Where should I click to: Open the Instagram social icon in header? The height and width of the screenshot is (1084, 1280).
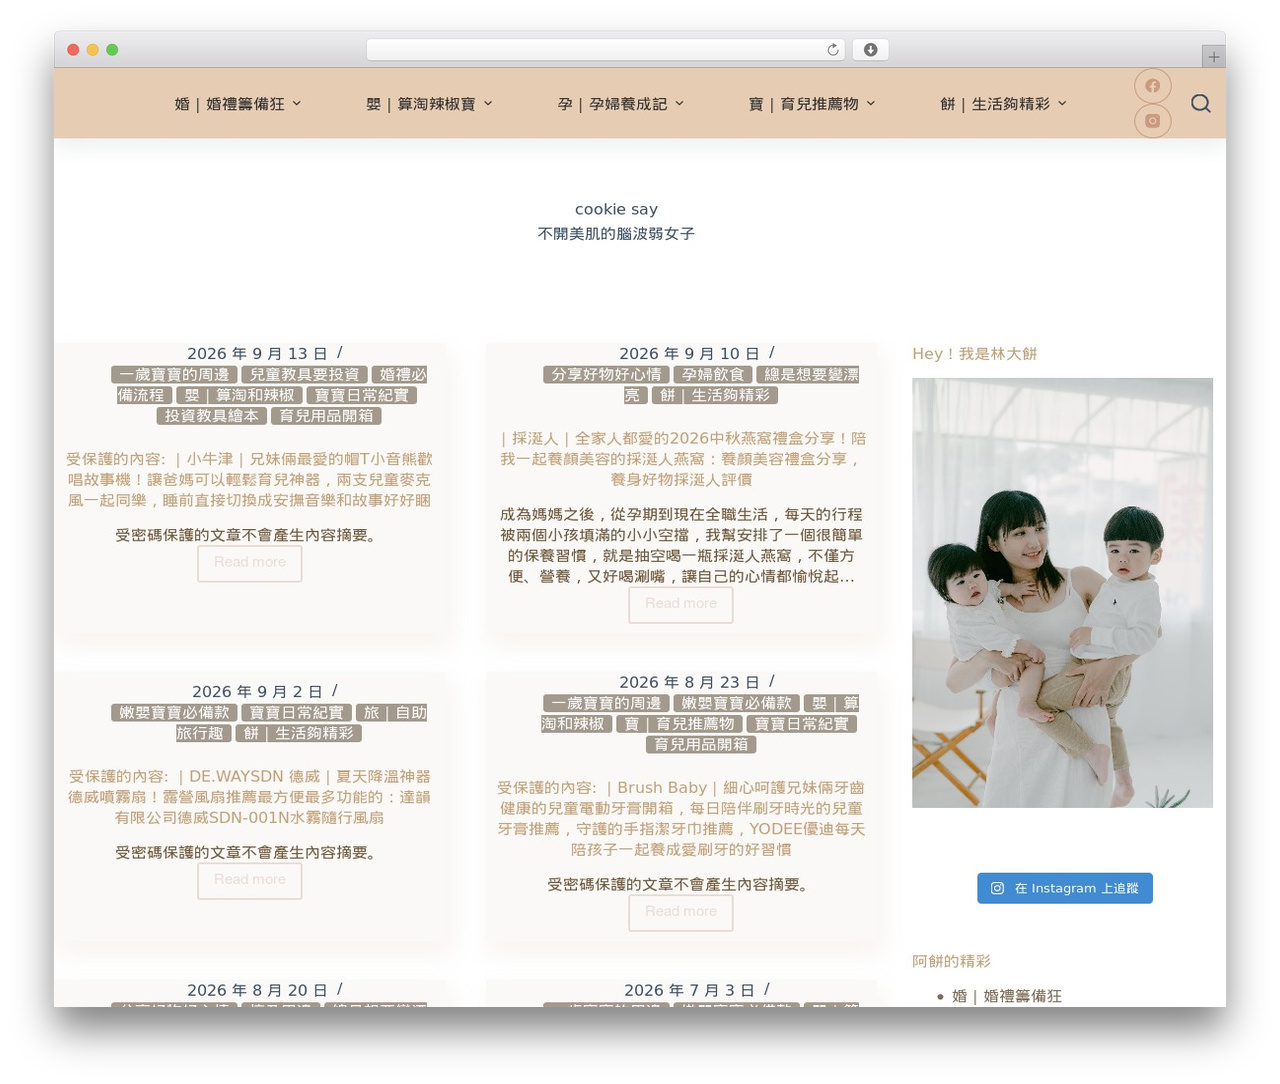pyautogui.click(x=1152, y=121)
